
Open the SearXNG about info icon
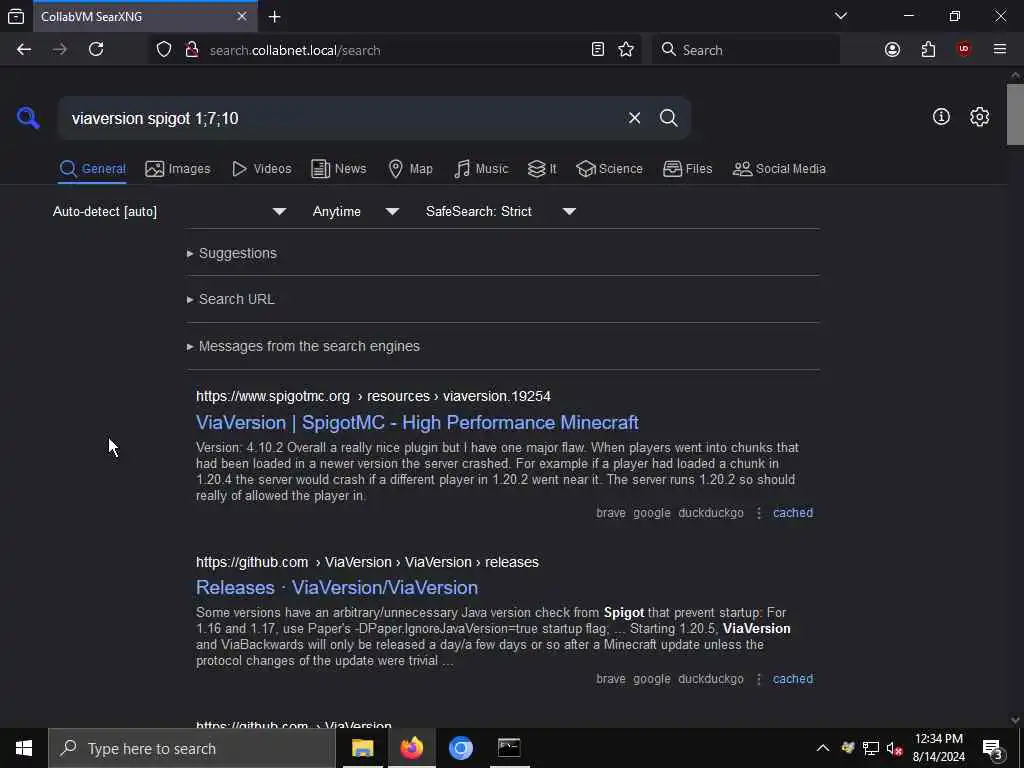[x=941, y=117]
